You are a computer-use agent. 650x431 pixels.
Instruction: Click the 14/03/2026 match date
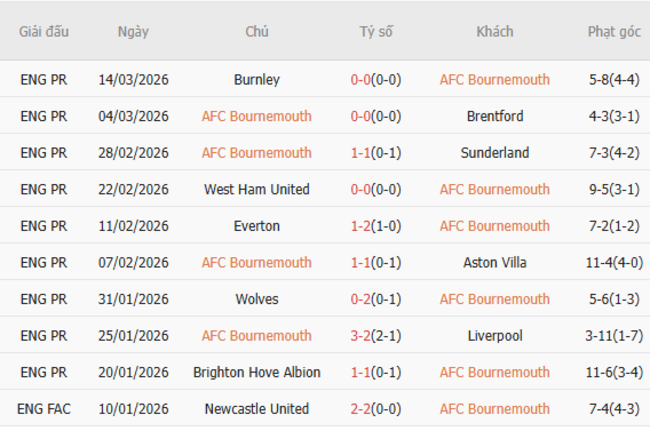click(133, 80)
